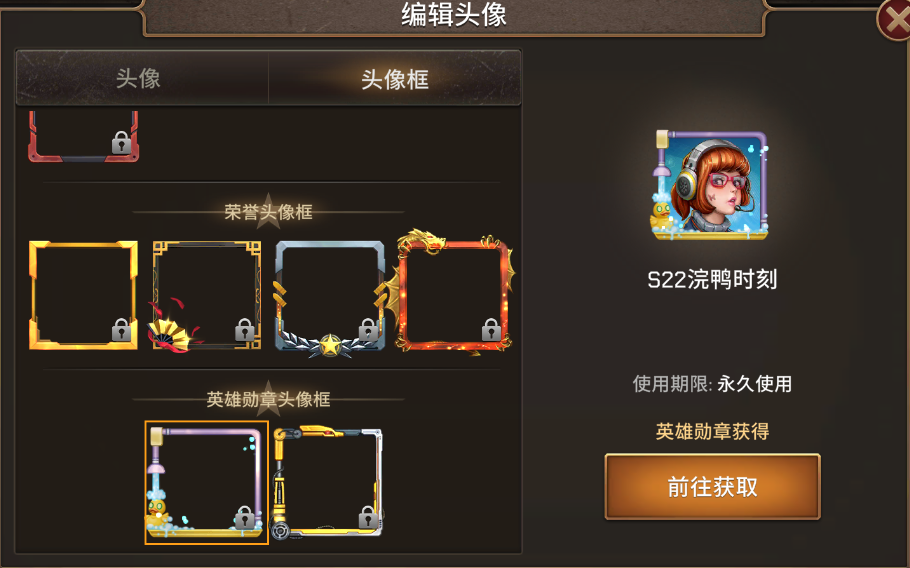Click lock icon on dragon frame
The width and height of the screenshot is (910, 568).
(491, 330)
